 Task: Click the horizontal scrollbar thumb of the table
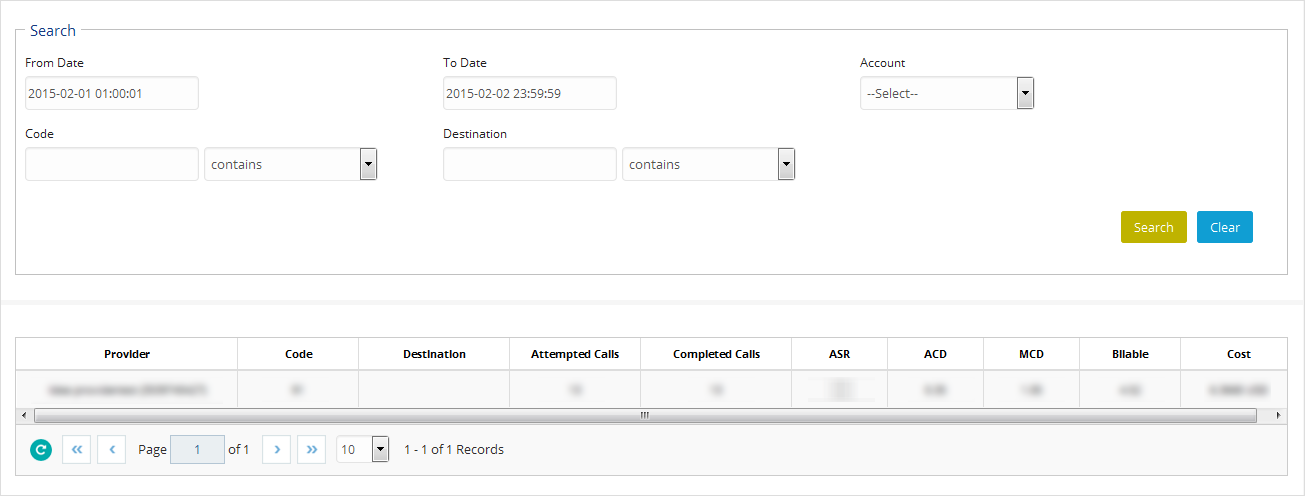[x=645, y=415]
